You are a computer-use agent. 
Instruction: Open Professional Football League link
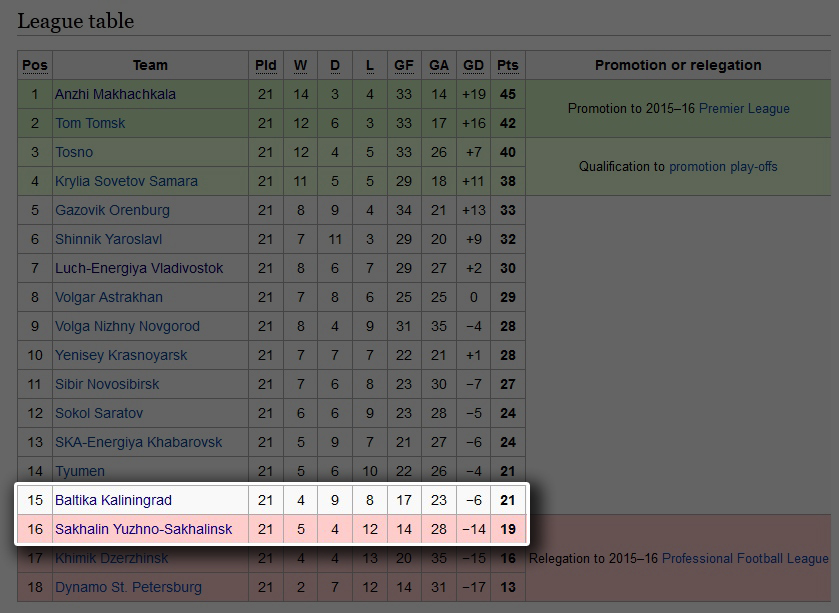coord(745,558)
